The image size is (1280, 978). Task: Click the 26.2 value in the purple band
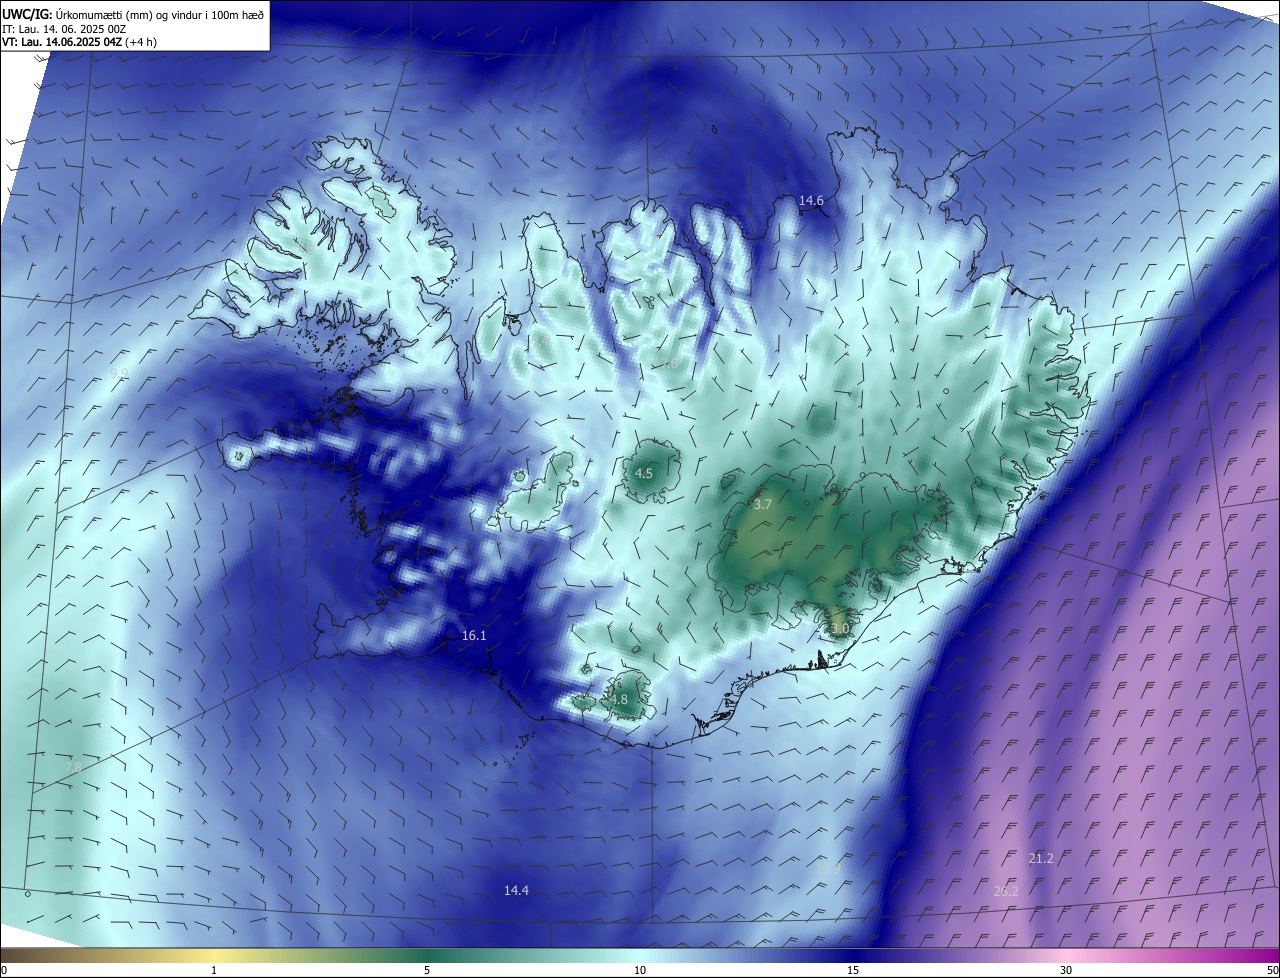[1006, 891]
